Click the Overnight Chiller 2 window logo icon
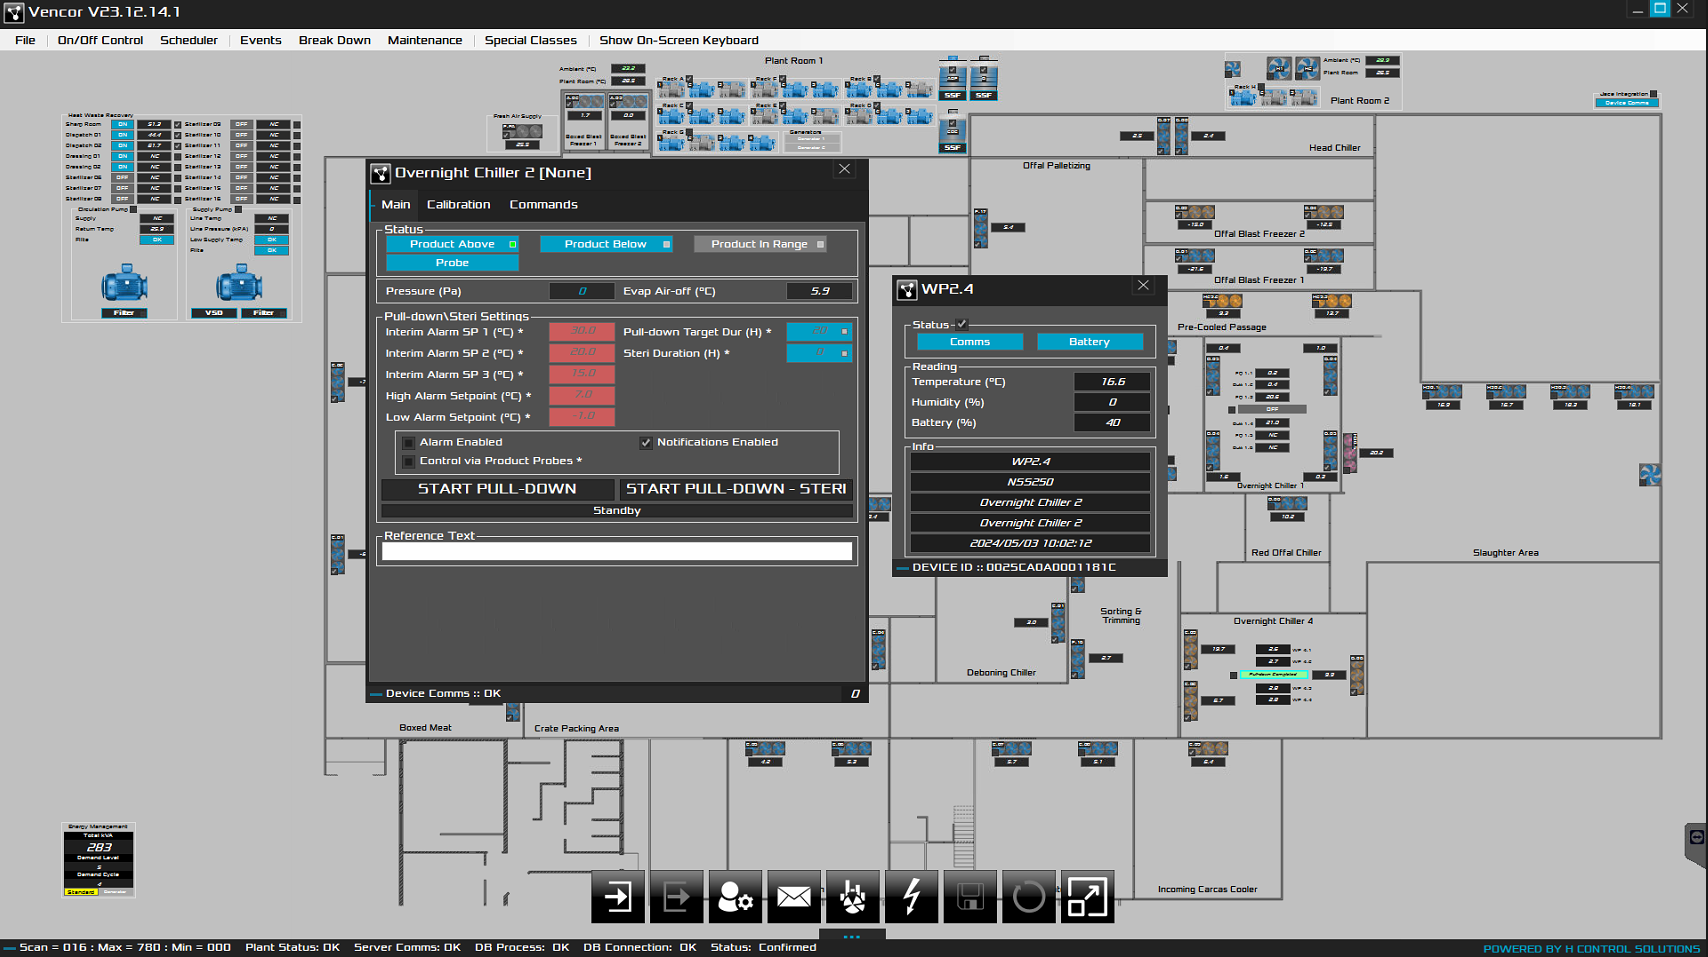 pos(381,173)
